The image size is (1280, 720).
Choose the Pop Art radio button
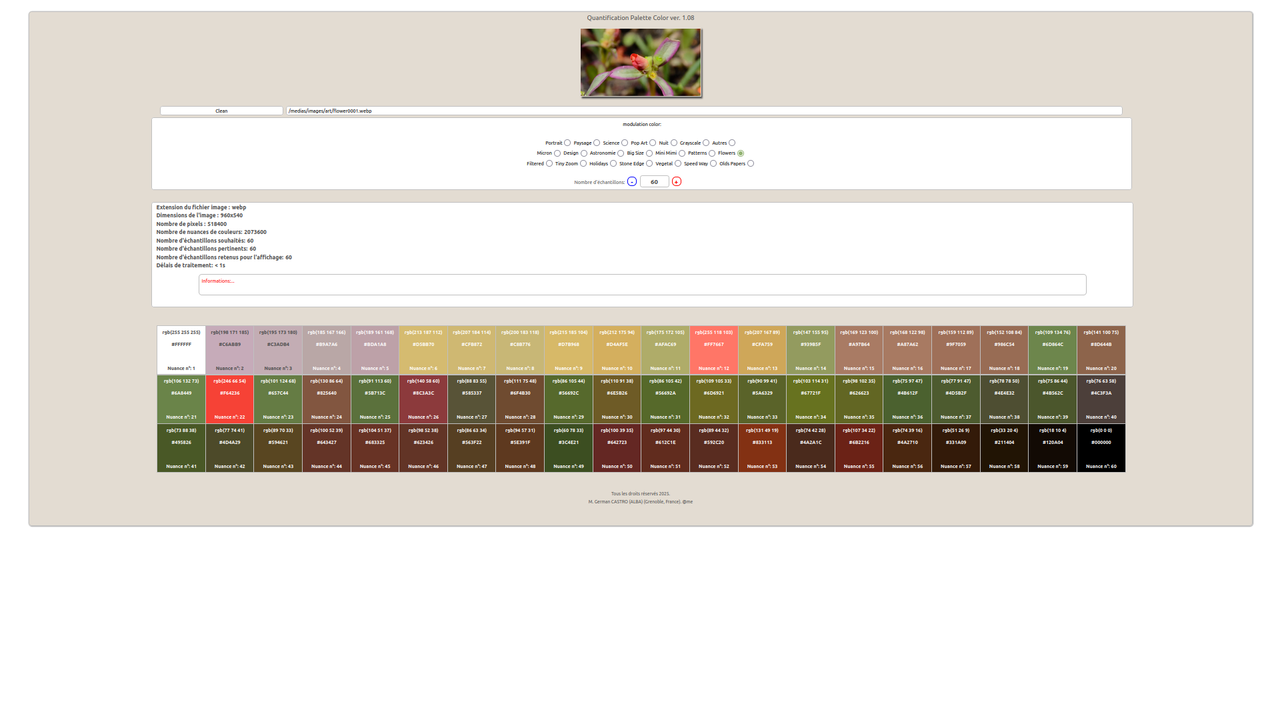click(653, 143)
